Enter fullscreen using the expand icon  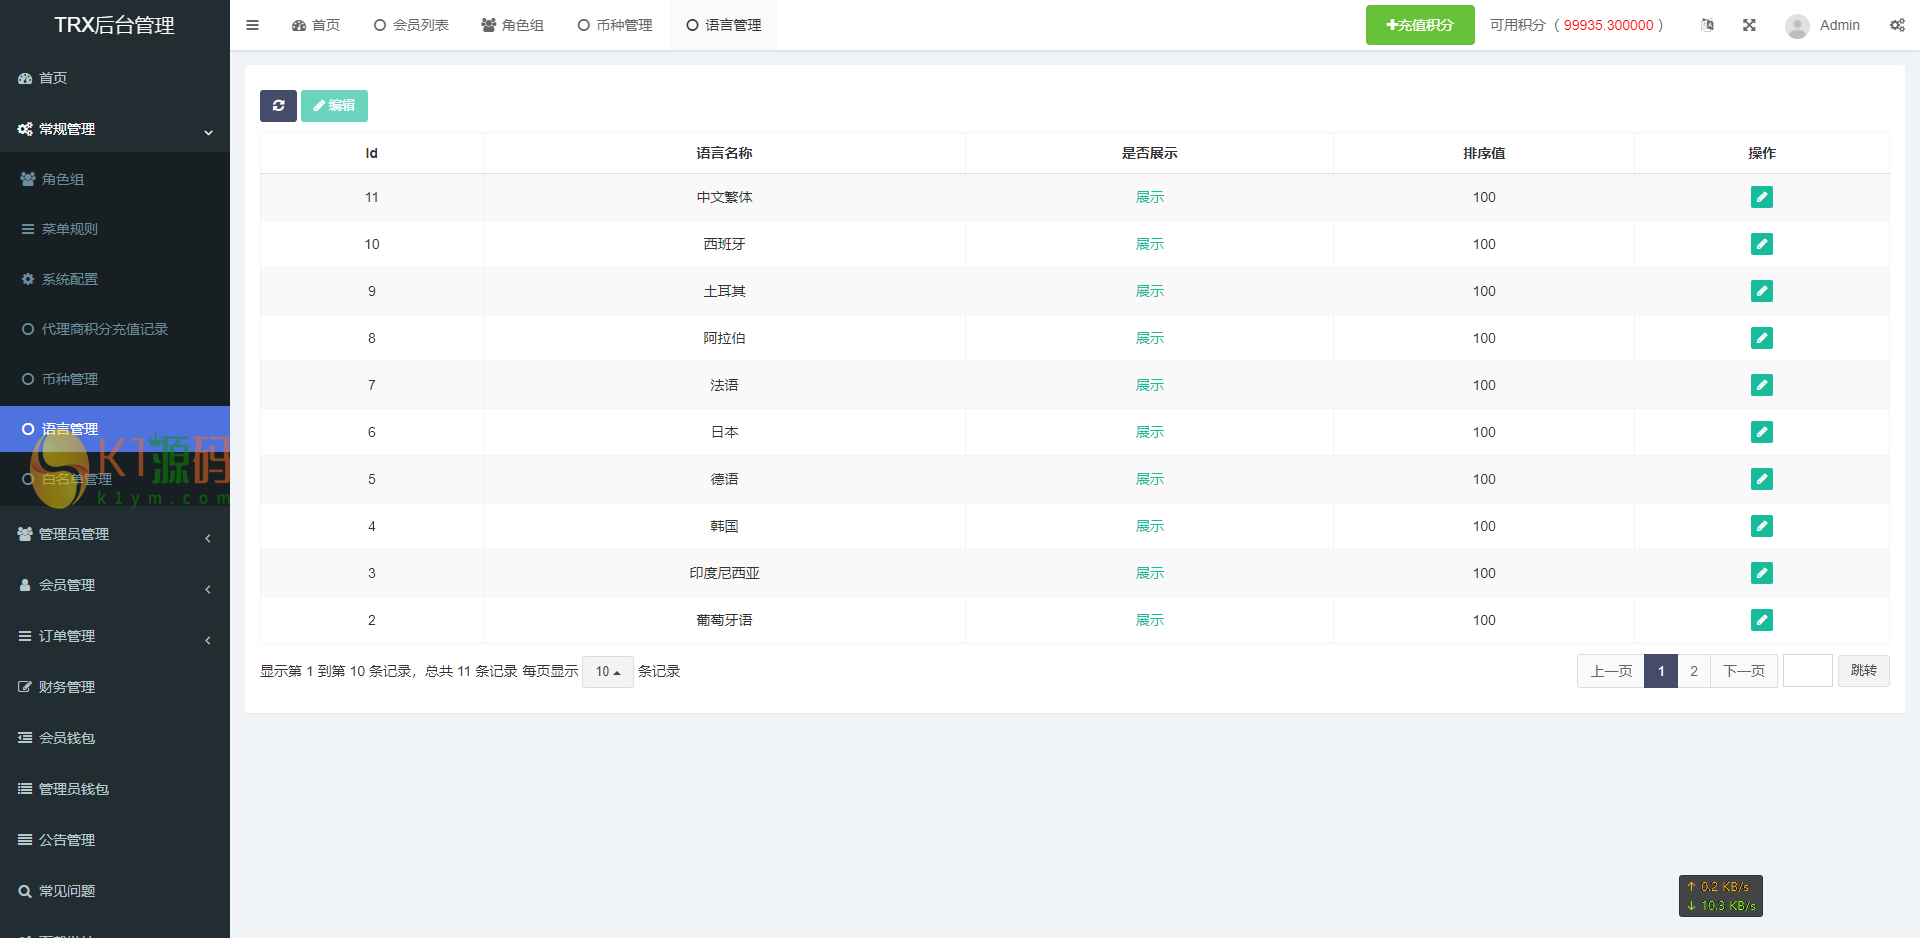(1749, 25)
